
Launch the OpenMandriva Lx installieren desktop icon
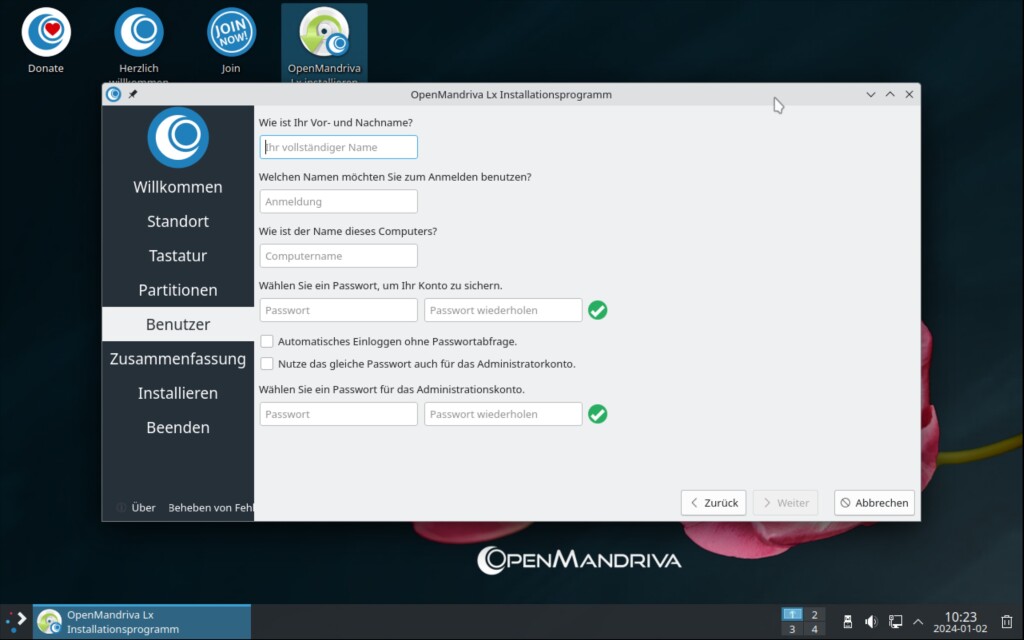pyautogui.click(x=324, y=43)
